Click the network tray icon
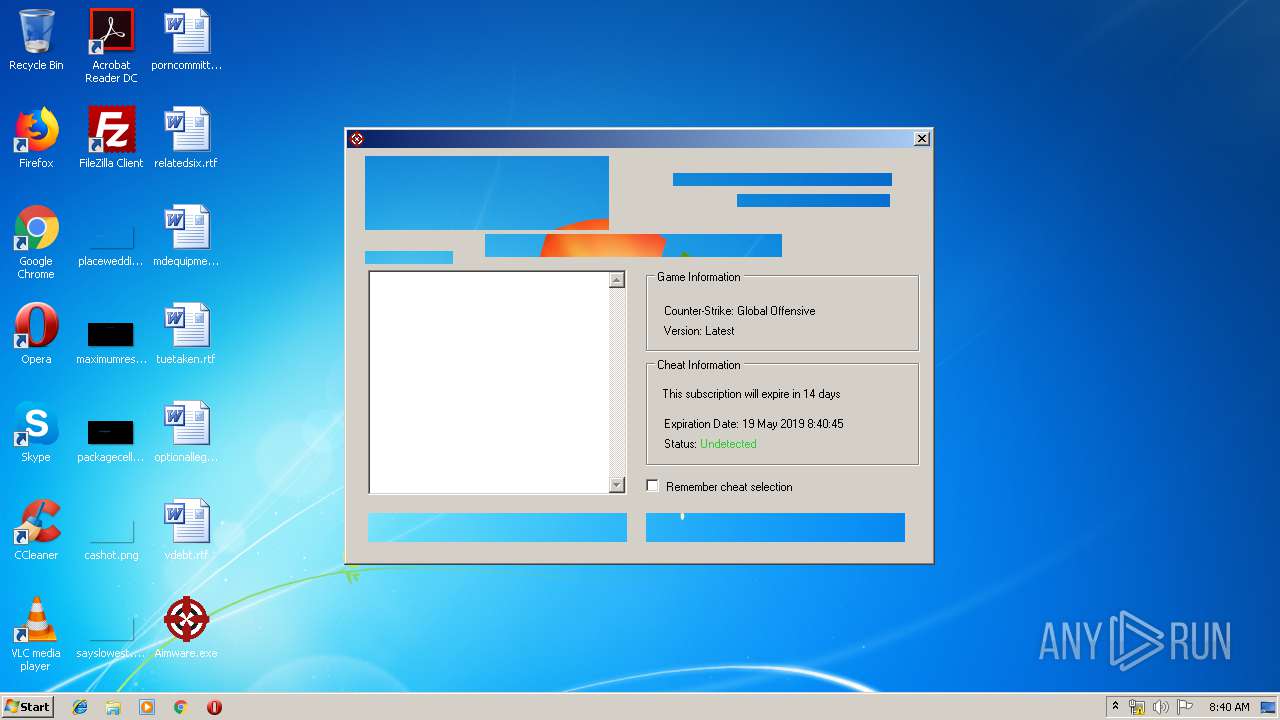Viewport: 1280px width, 720px height. (x=1137, y=707)
